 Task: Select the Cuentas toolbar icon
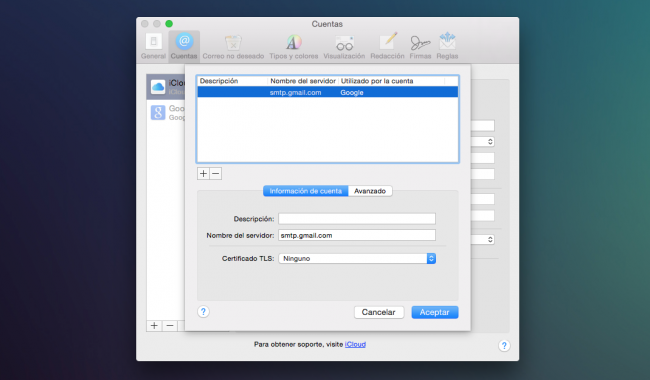pos(184,46)
